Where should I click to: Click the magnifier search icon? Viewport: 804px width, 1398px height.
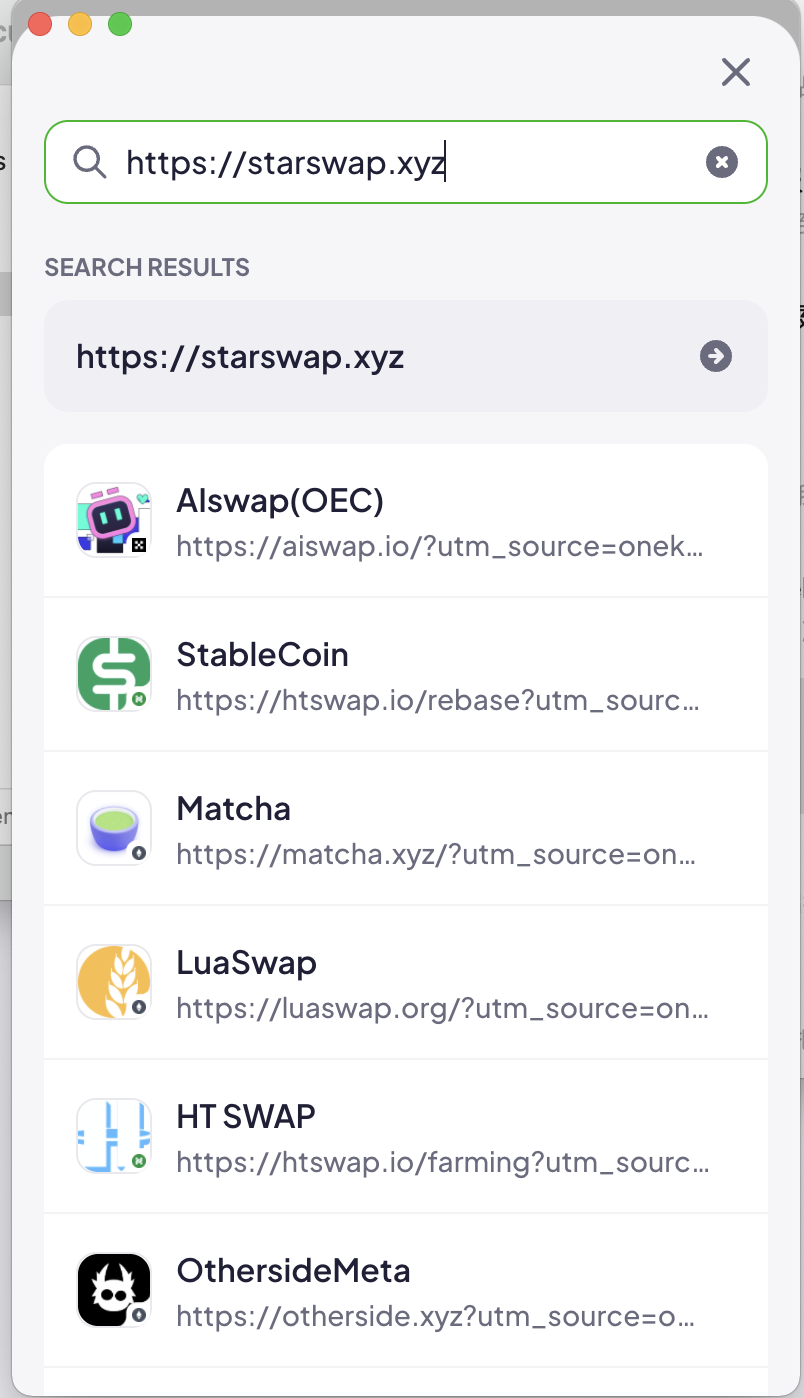tap(90, 162)
